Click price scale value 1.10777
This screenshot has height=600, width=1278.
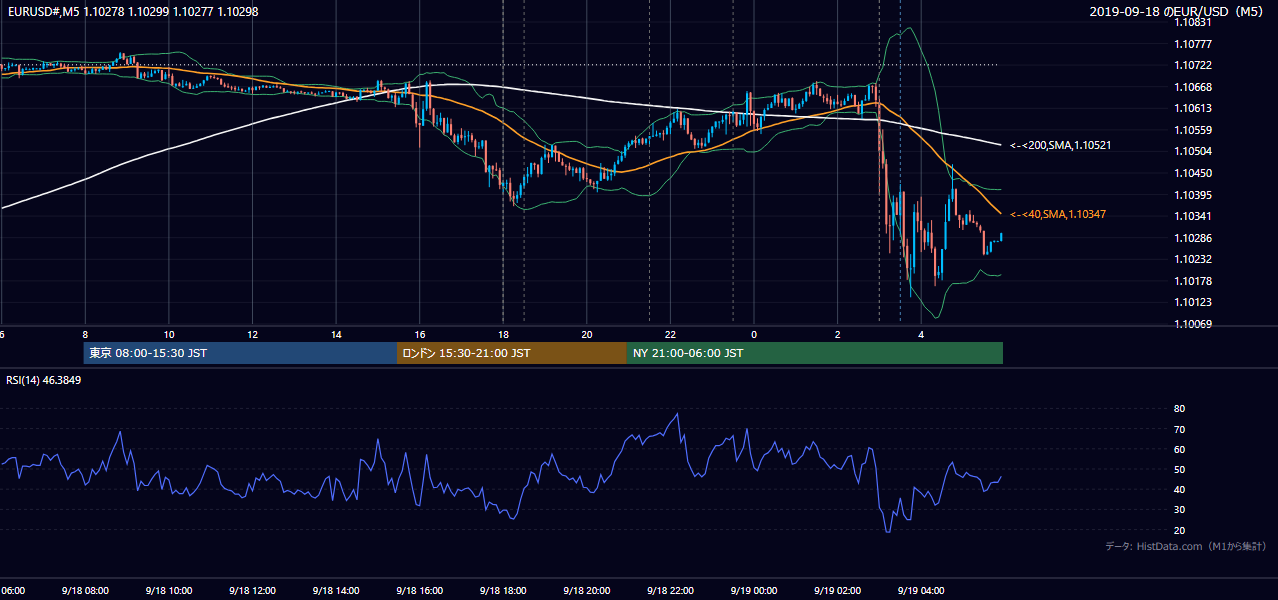1195,44
